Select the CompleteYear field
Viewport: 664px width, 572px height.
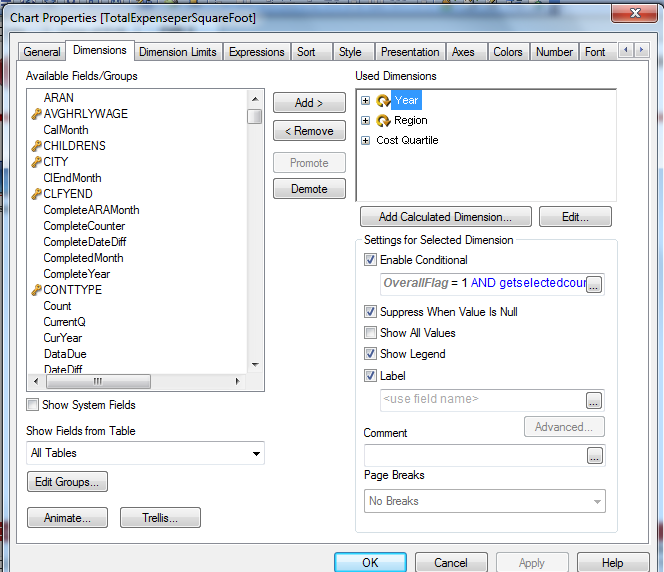[77, 274]
